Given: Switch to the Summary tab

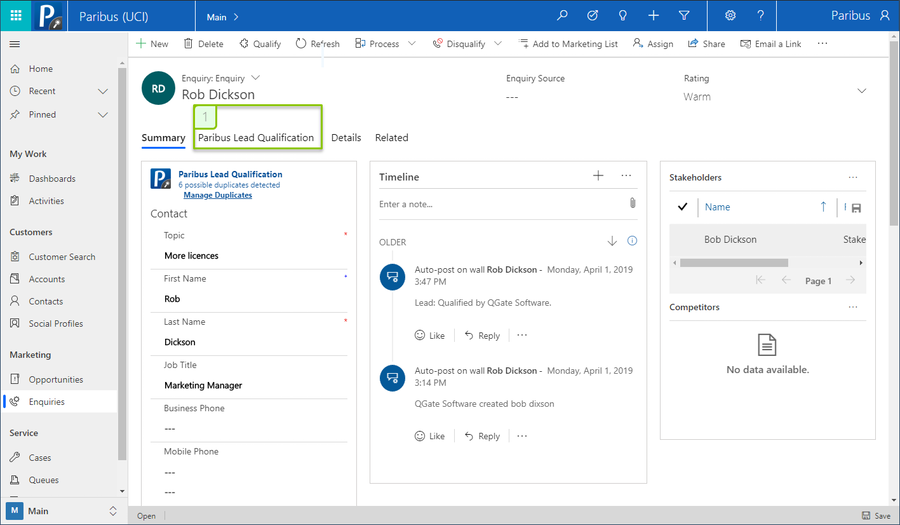Looking at the screenshot, I should [163, 138].
